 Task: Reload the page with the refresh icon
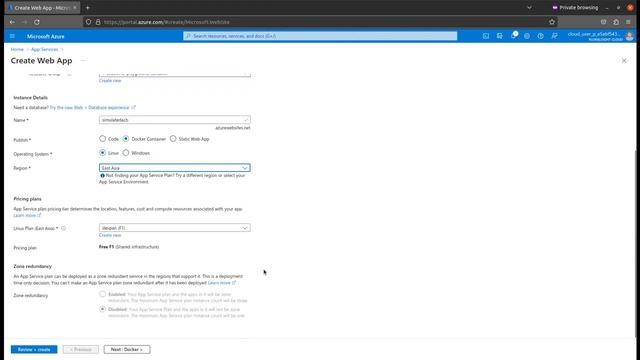pyautogui.click(x=37, y=22)
